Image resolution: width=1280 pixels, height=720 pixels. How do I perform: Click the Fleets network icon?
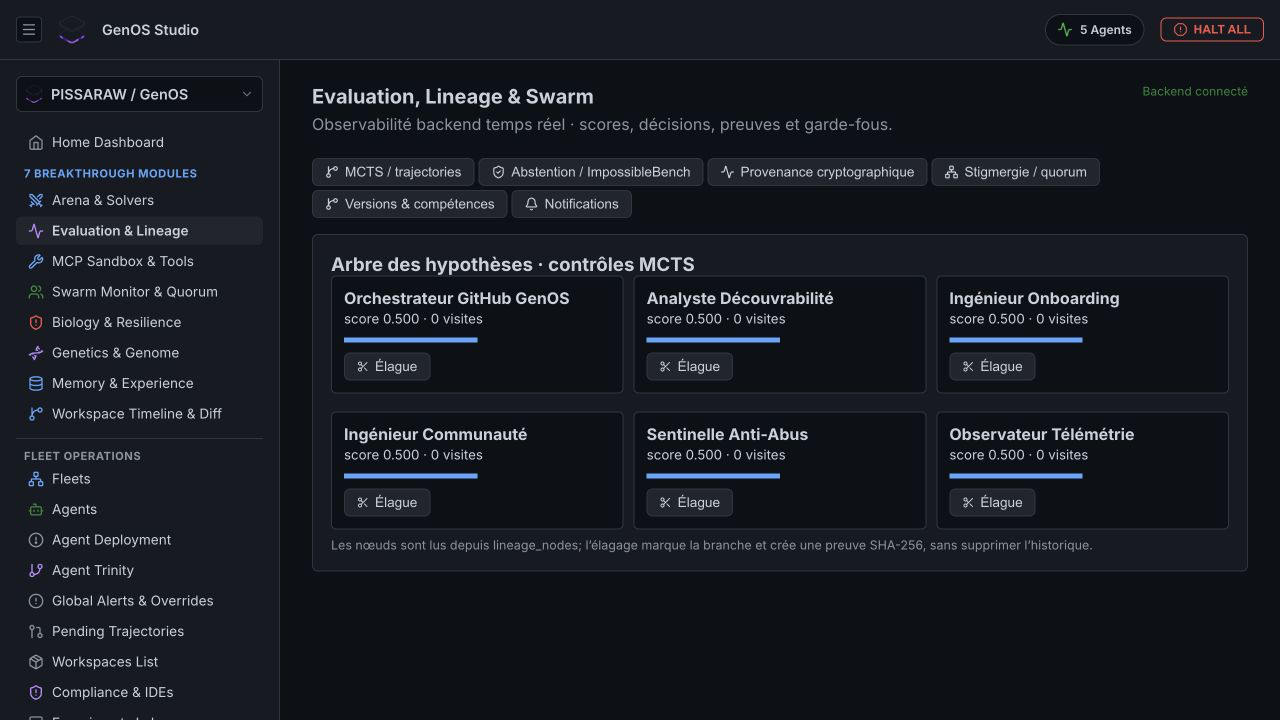tap(36, 479)
